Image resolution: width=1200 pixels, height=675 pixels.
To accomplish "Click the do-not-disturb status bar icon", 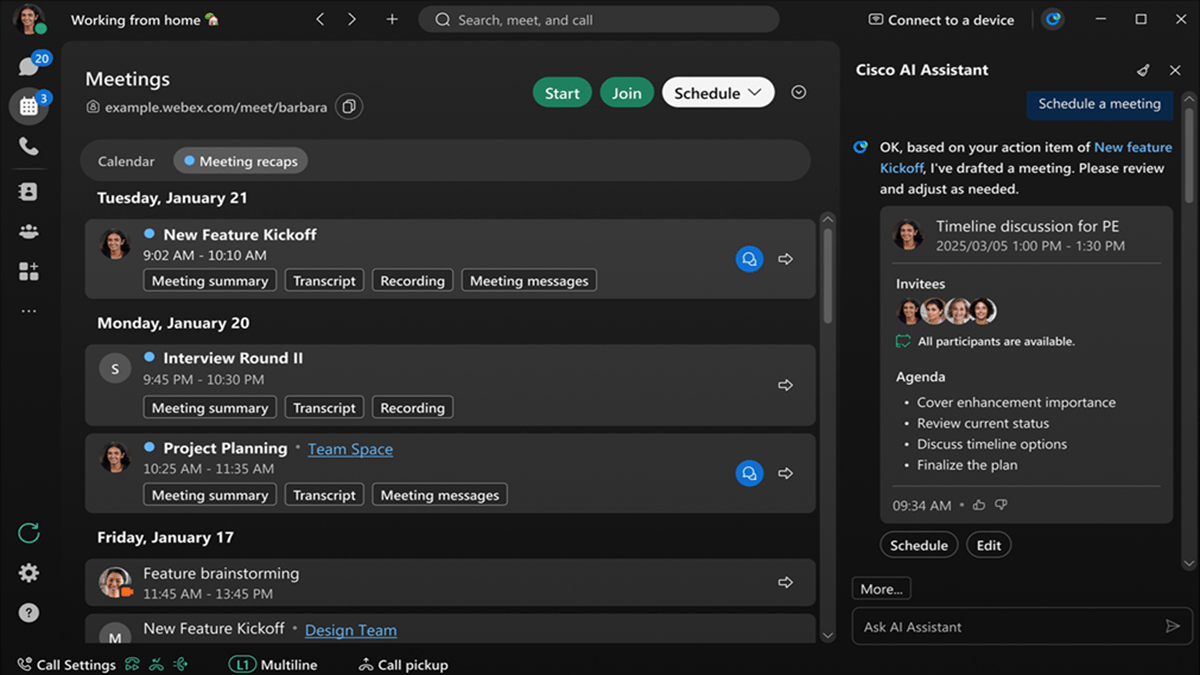I will pos(156,664).
